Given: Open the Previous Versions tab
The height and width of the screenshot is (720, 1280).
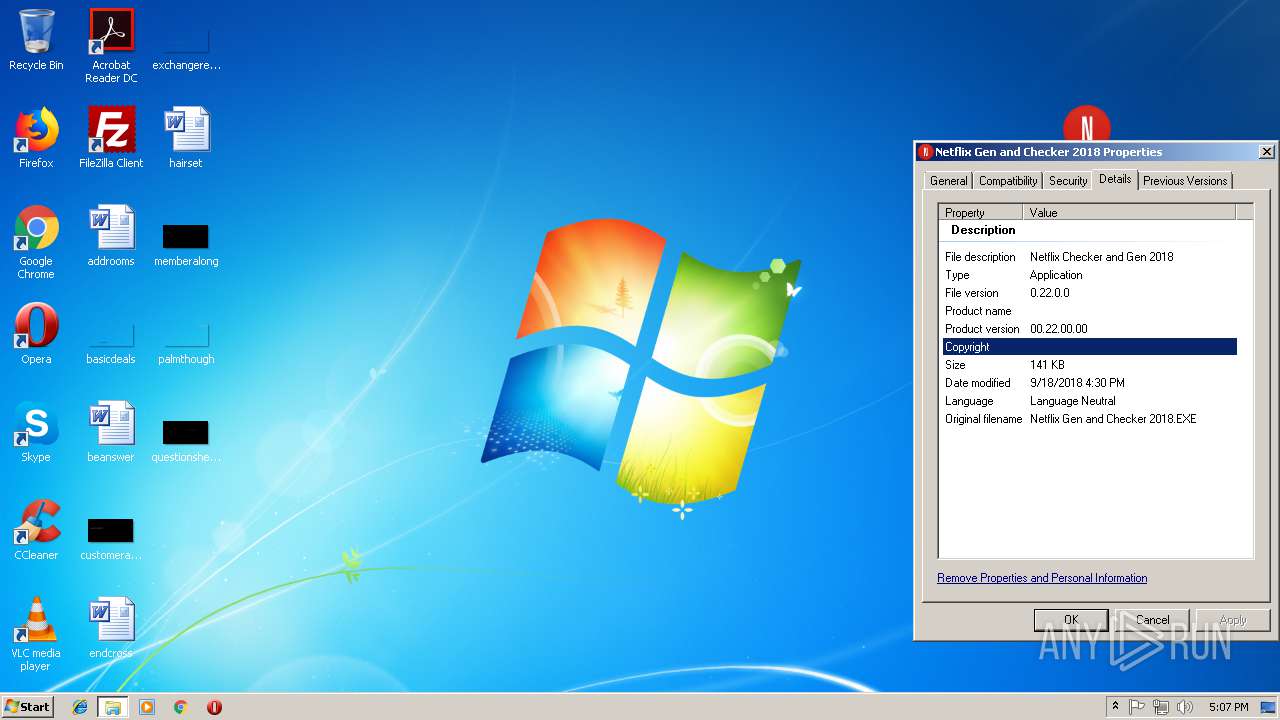Looking at the screenshot, I should pyautogui.click(x=1185, y=181).
